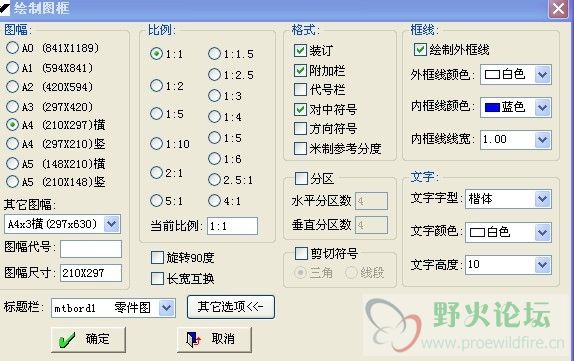574x361 pixels.
Task: Select the A0 (841X1189) paper size
Action: click(12, 48)
